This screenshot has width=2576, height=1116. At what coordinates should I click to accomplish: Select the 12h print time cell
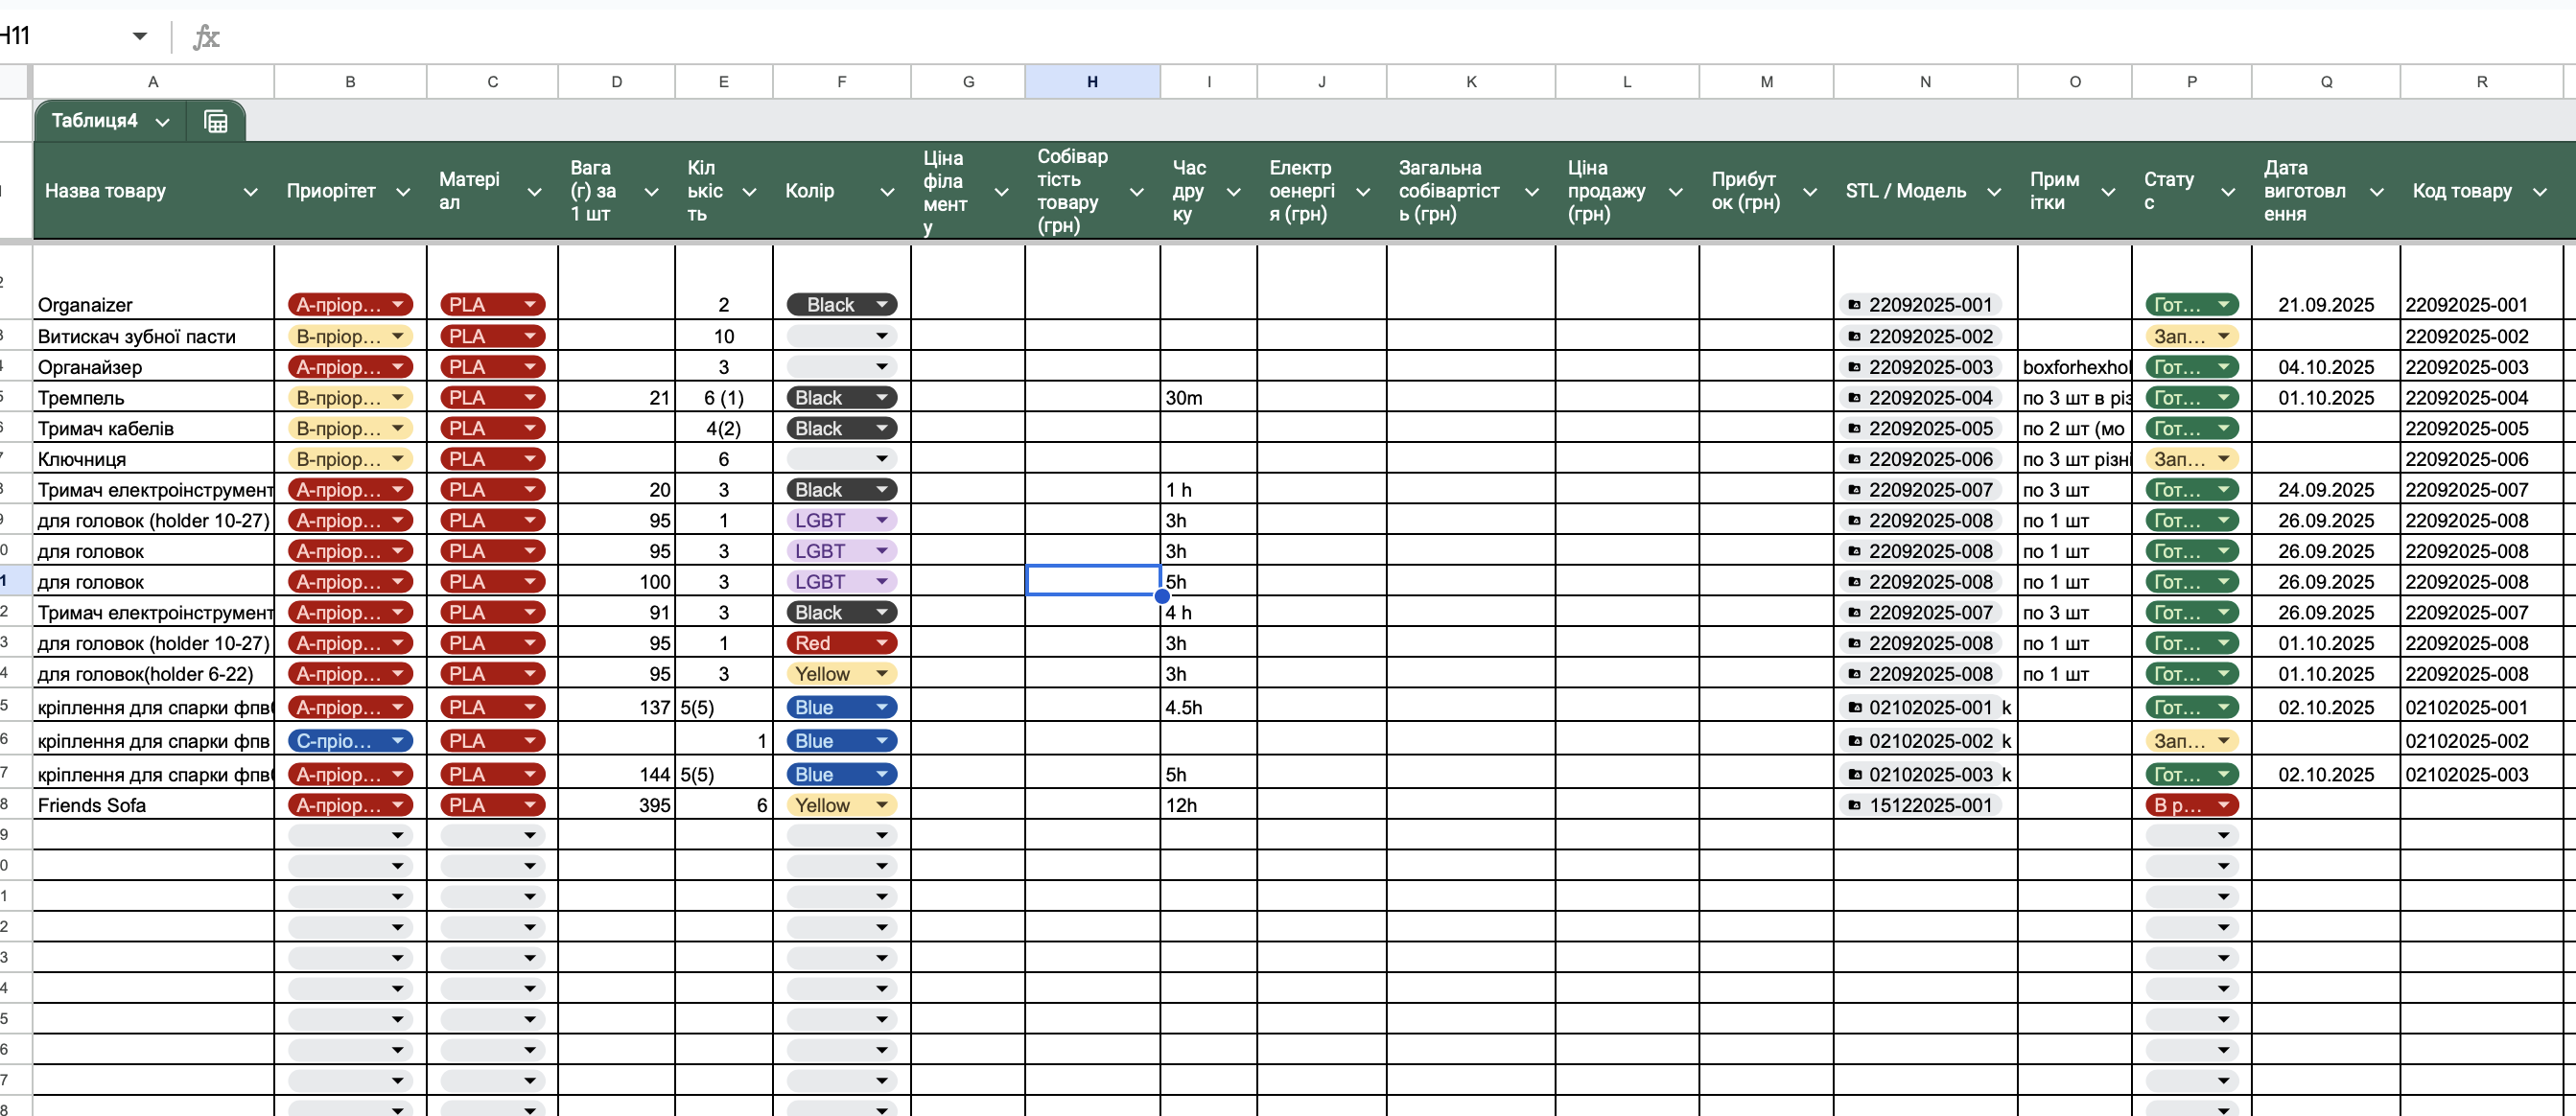1208,805
